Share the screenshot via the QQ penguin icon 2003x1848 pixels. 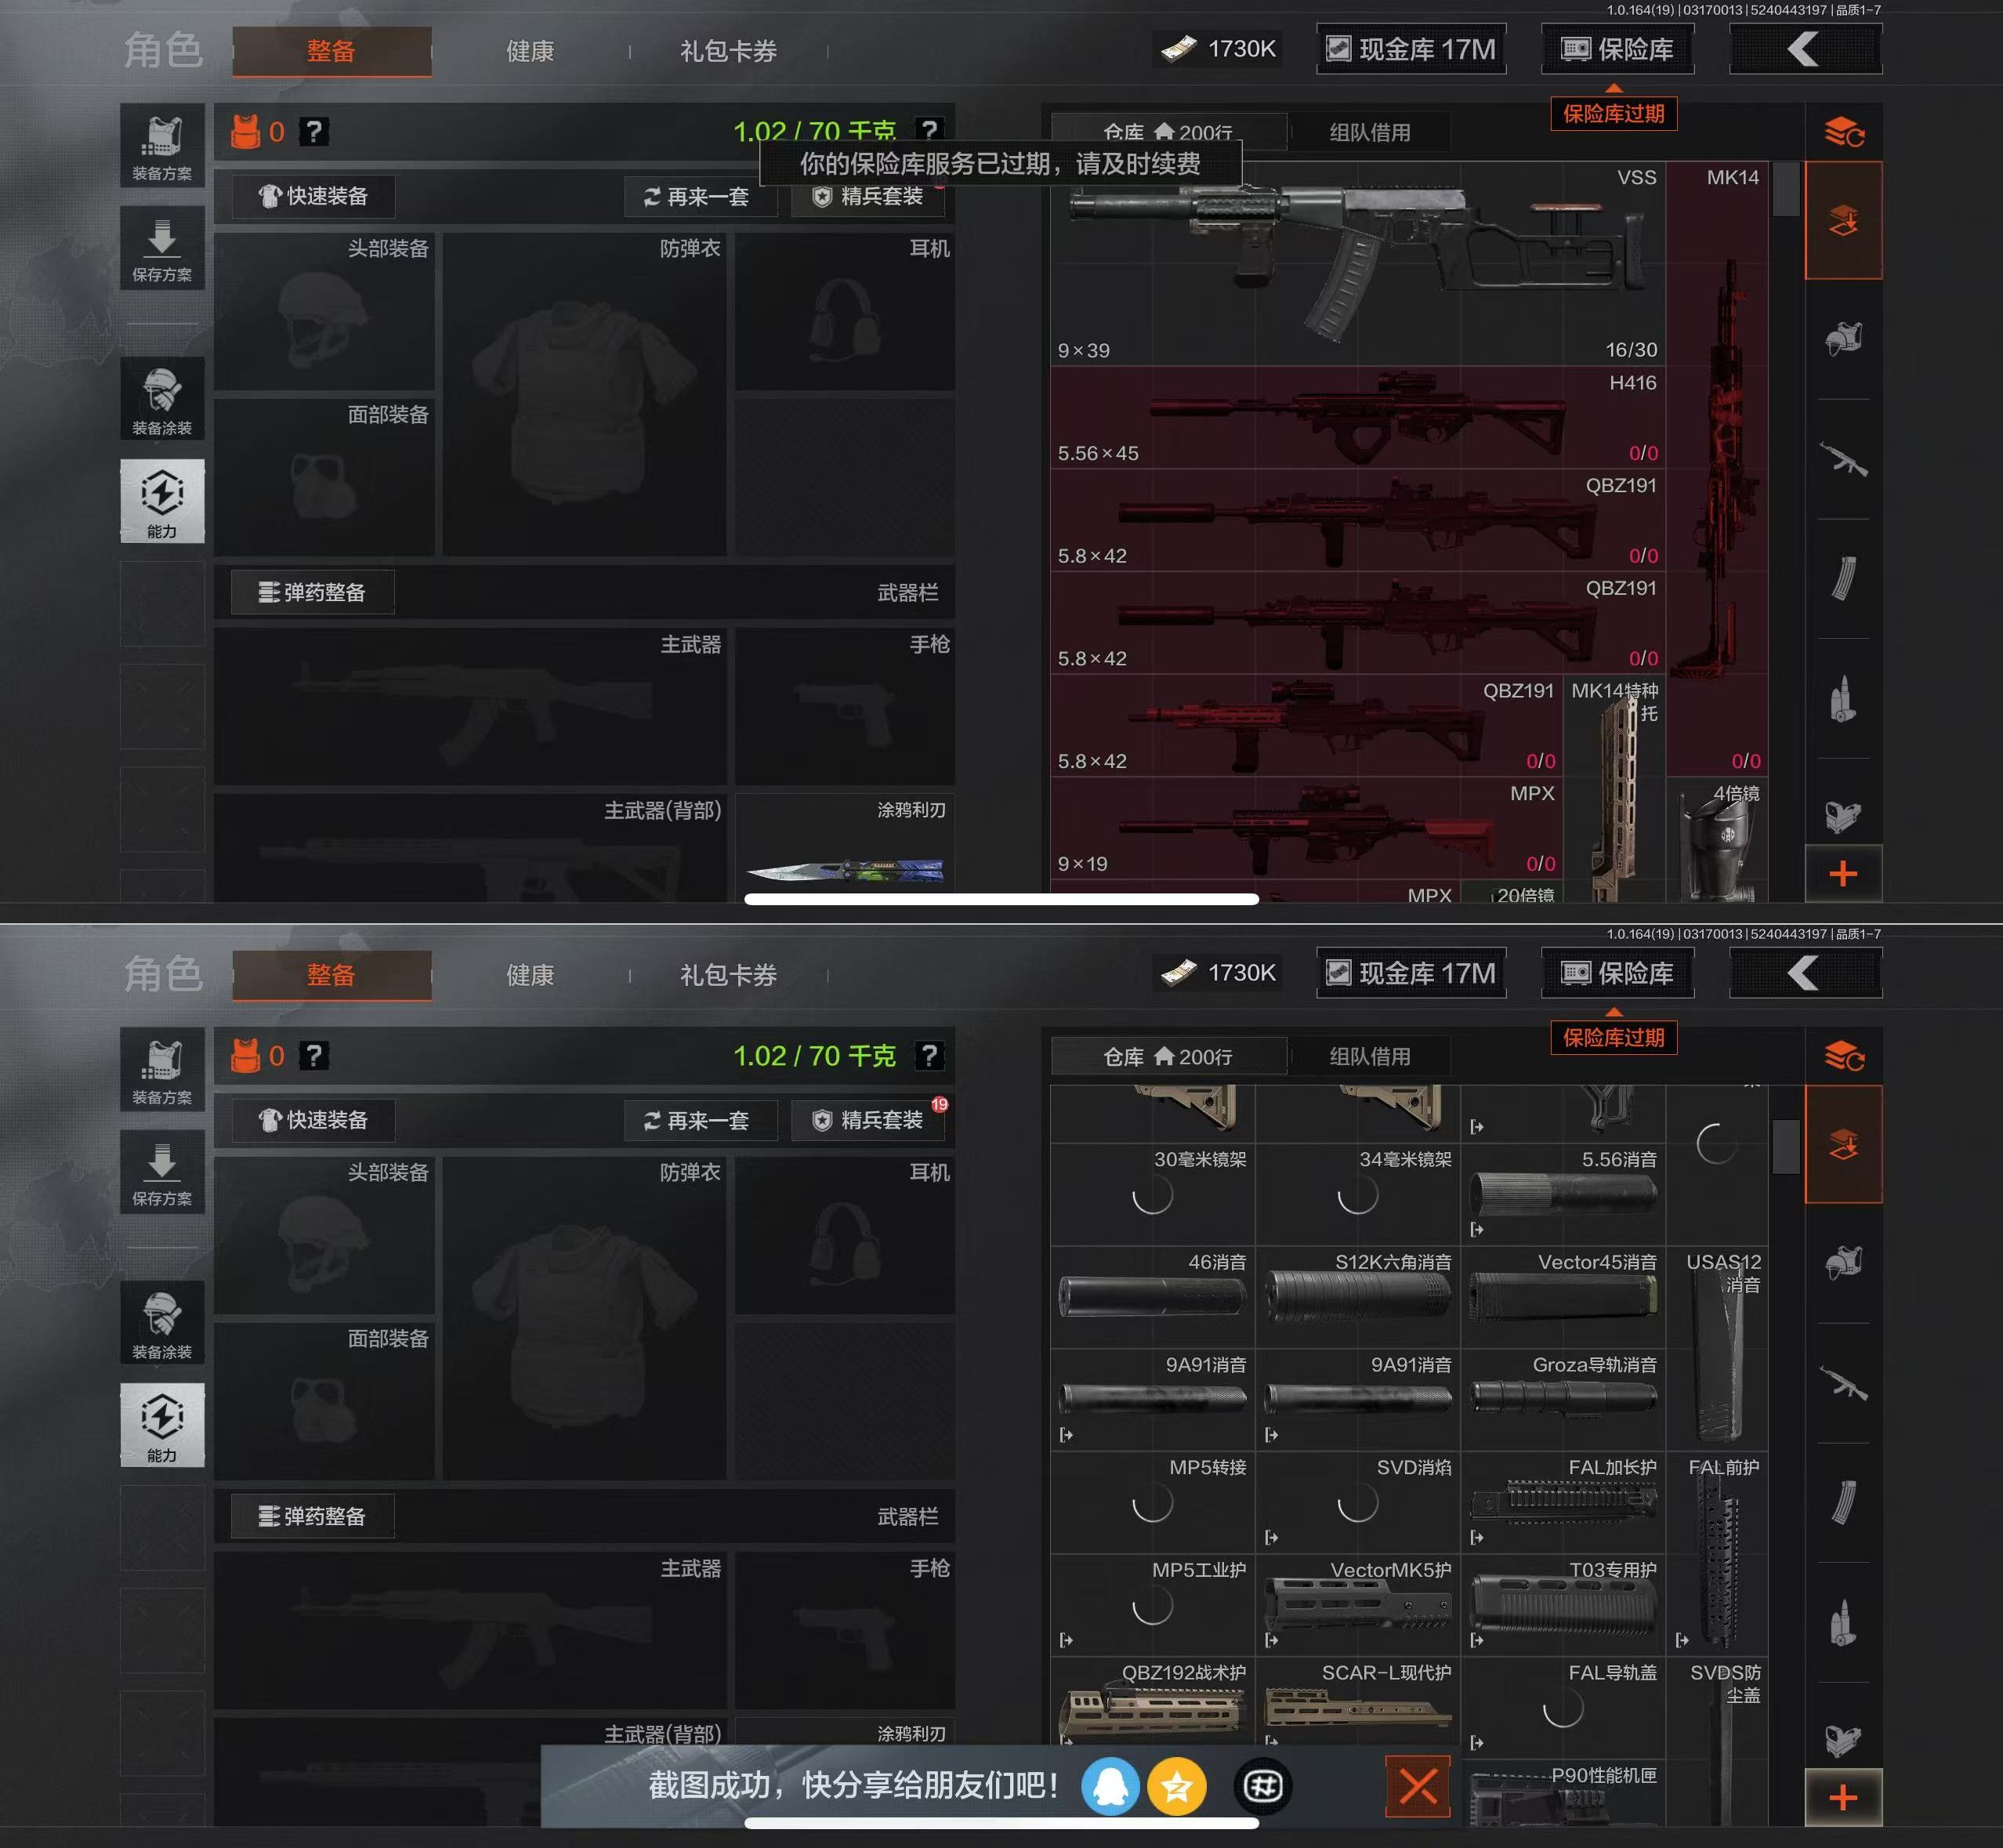(1110, 1787)
